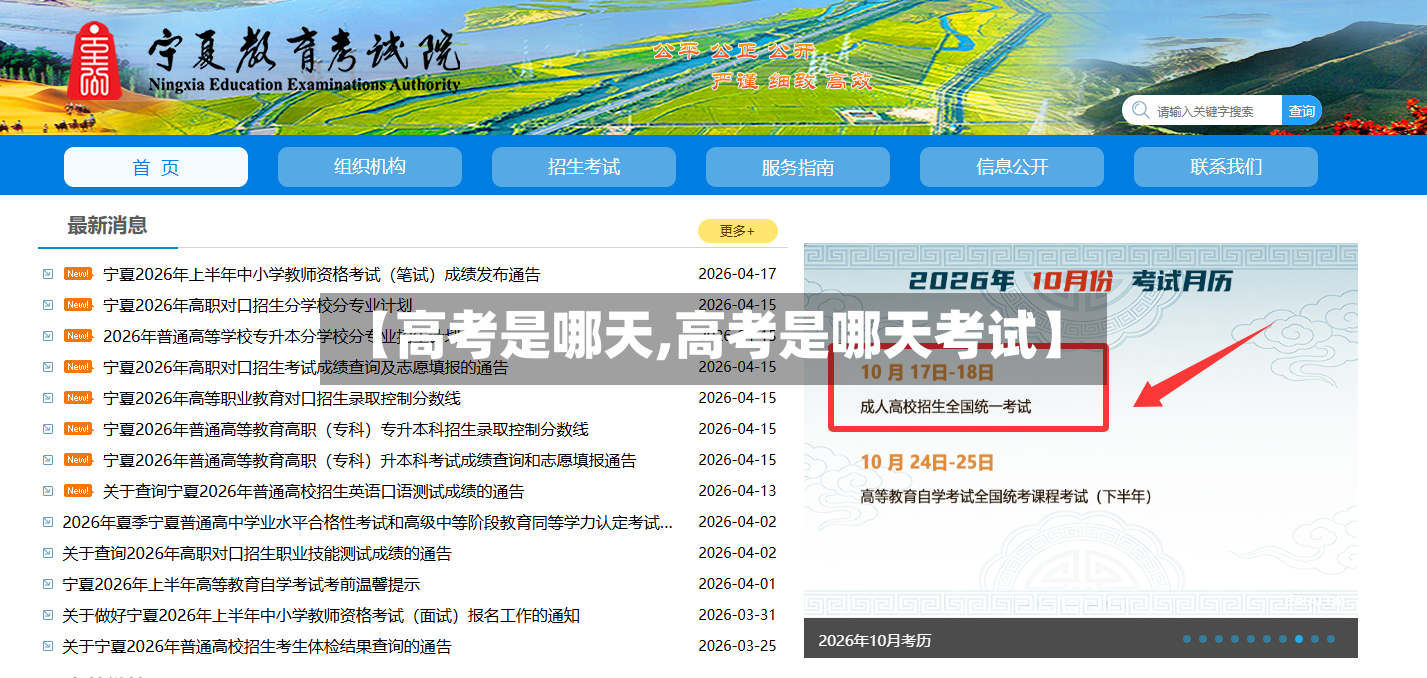Image resolution: width=1427 pixels, height=678 pixels.
Task: Click bullet icon beside 对口招生录取控制分数线
Action: (x=48, y=398)
